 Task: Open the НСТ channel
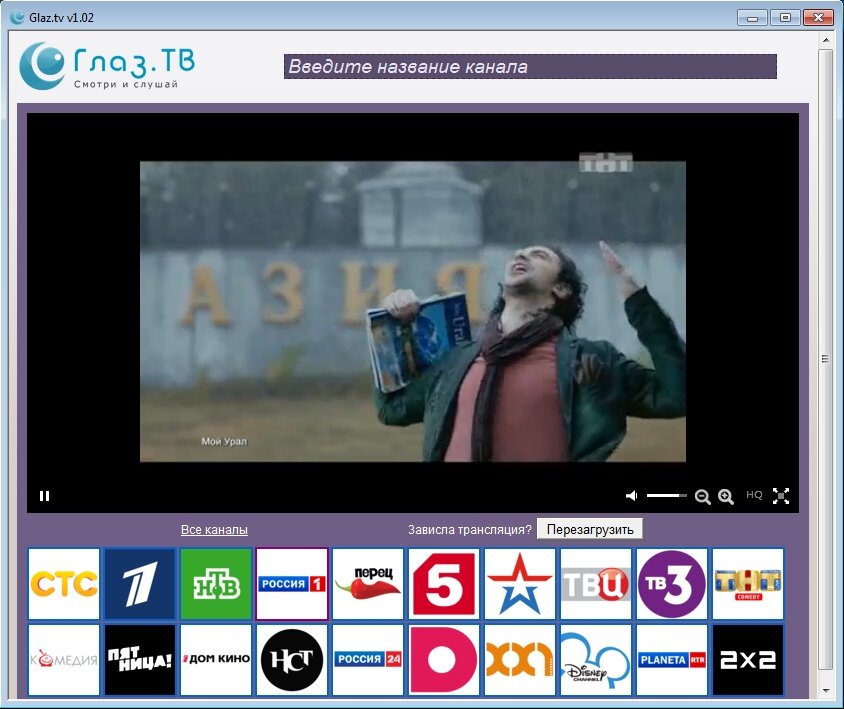(x=292, y=660)
